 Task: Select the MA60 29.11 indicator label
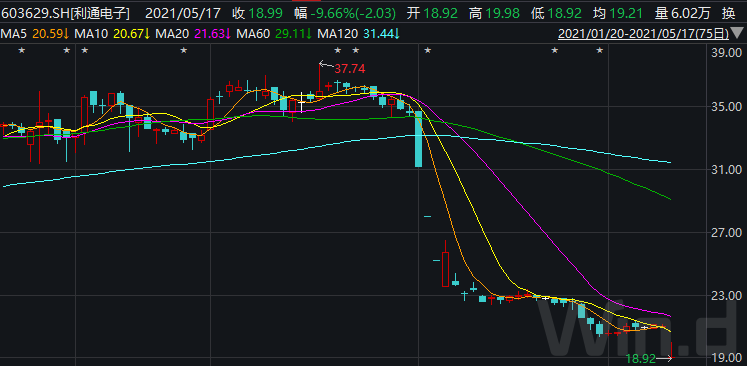click(x=274, y=34)
